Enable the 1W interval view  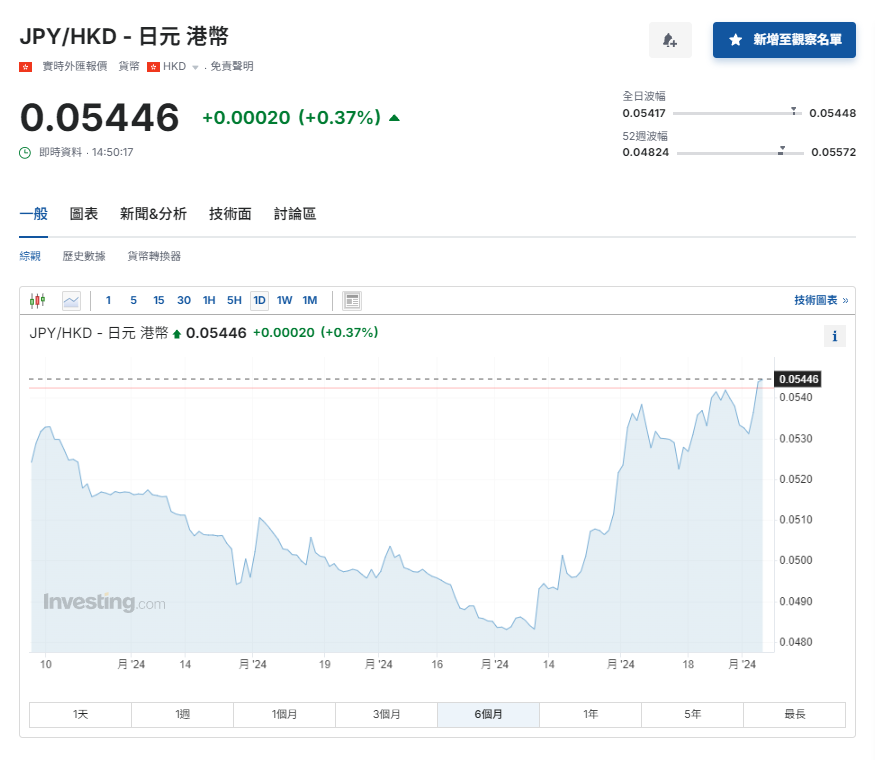(284, 300)
